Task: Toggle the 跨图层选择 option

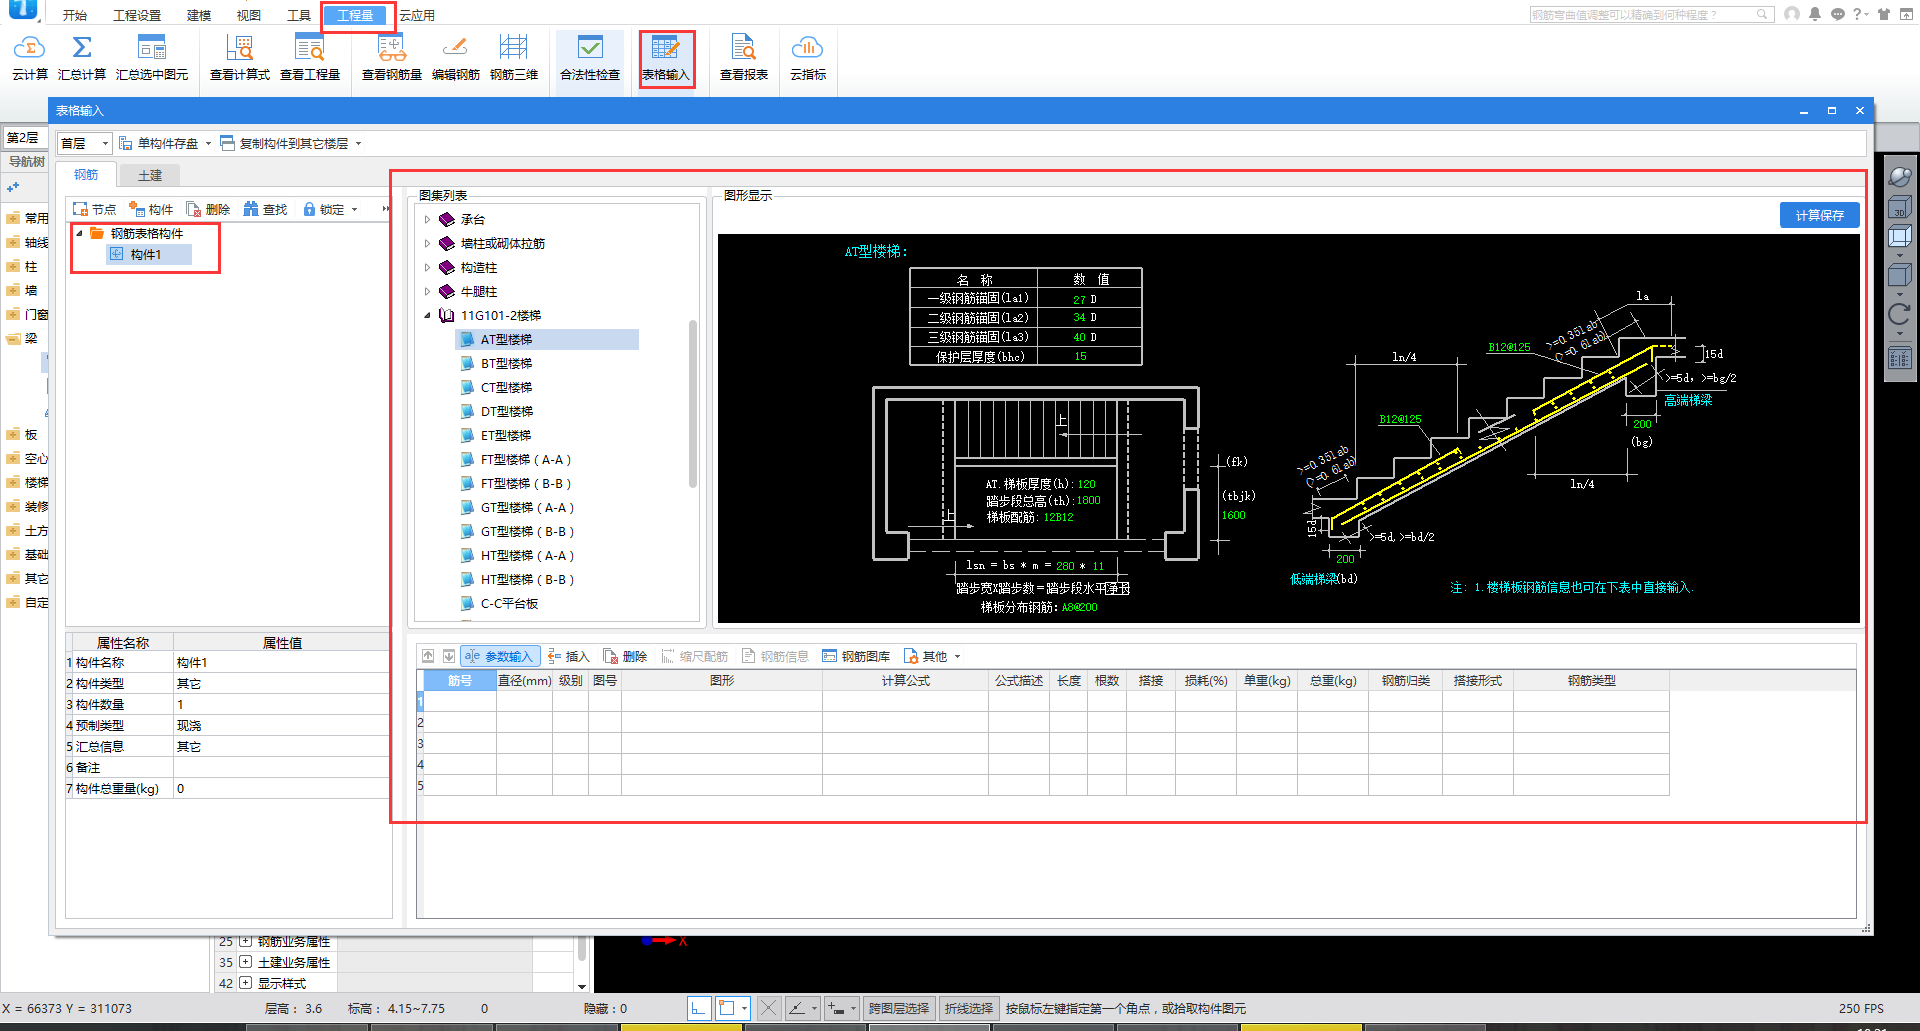Action: point(898,1008)
